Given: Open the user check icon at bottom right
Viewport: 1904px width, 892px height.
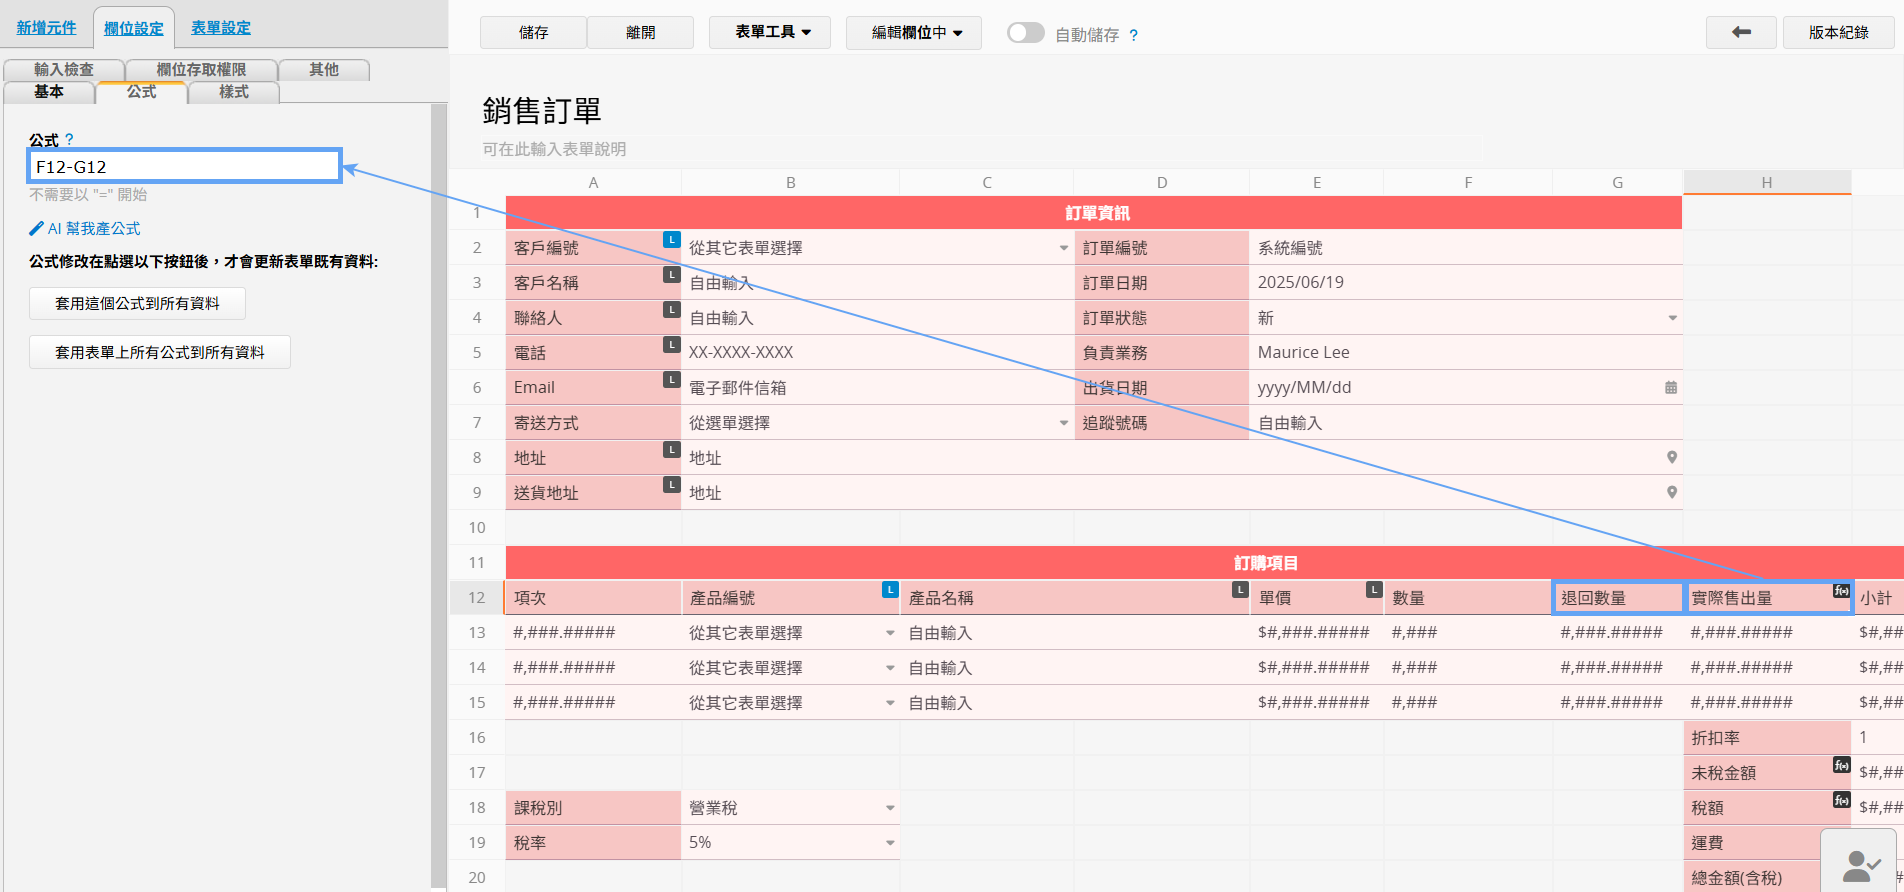Looking at the screenshot, I should 1859,864.
